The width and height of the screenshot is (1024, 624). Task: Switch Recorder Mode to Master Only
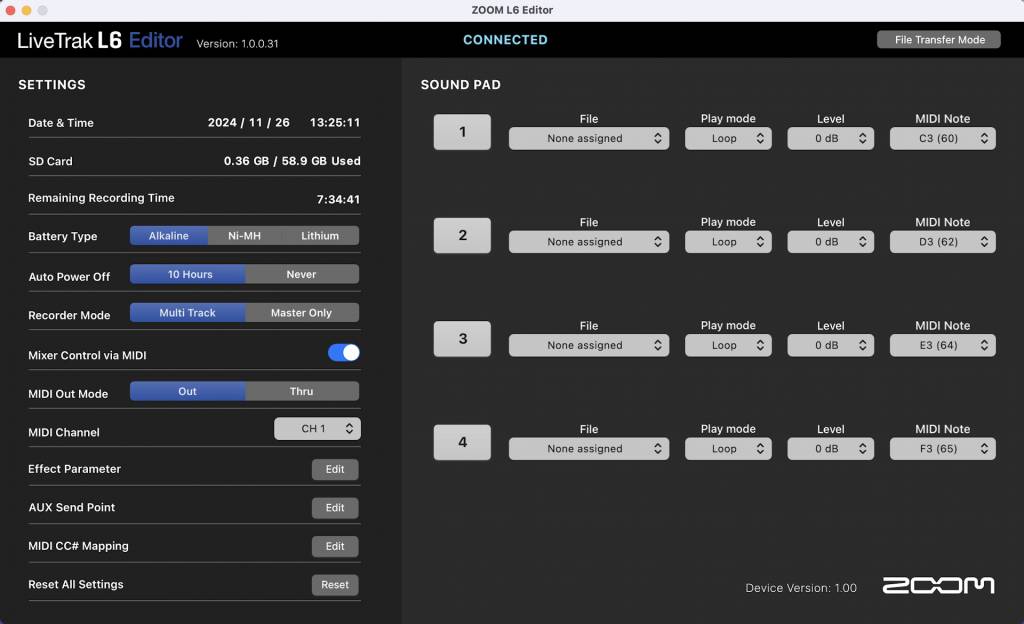[302, 312]
